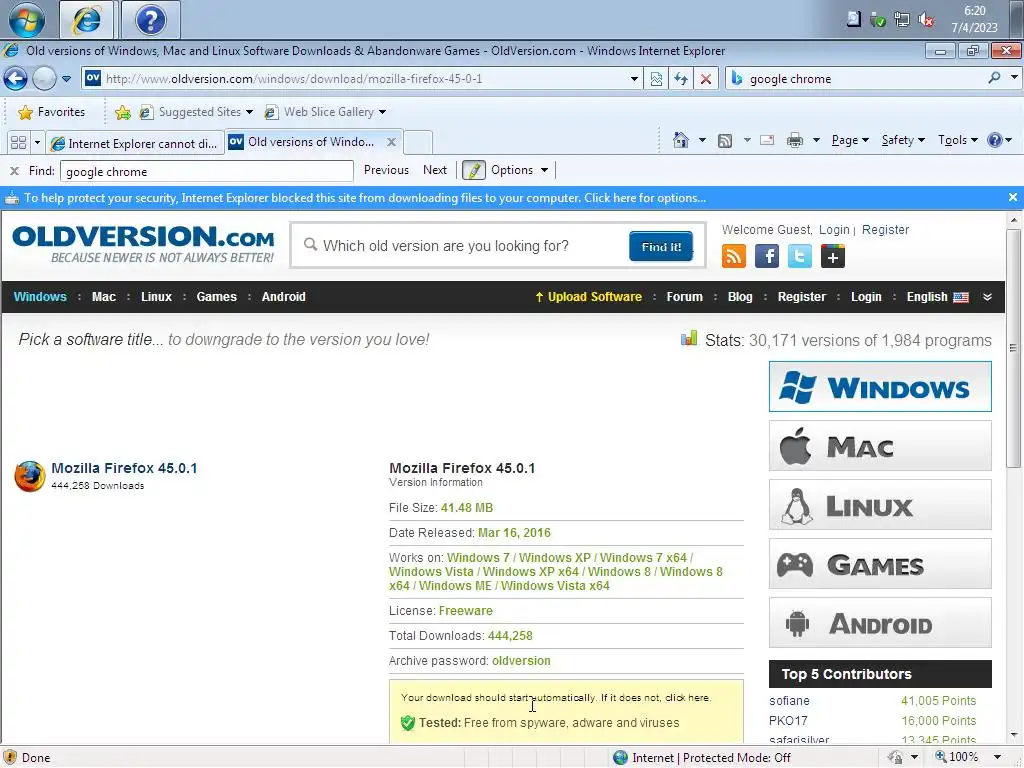Expand the Suggested Sites dropdown
The width and height of the screenshot is (1024, 768).
pos(249,112)
